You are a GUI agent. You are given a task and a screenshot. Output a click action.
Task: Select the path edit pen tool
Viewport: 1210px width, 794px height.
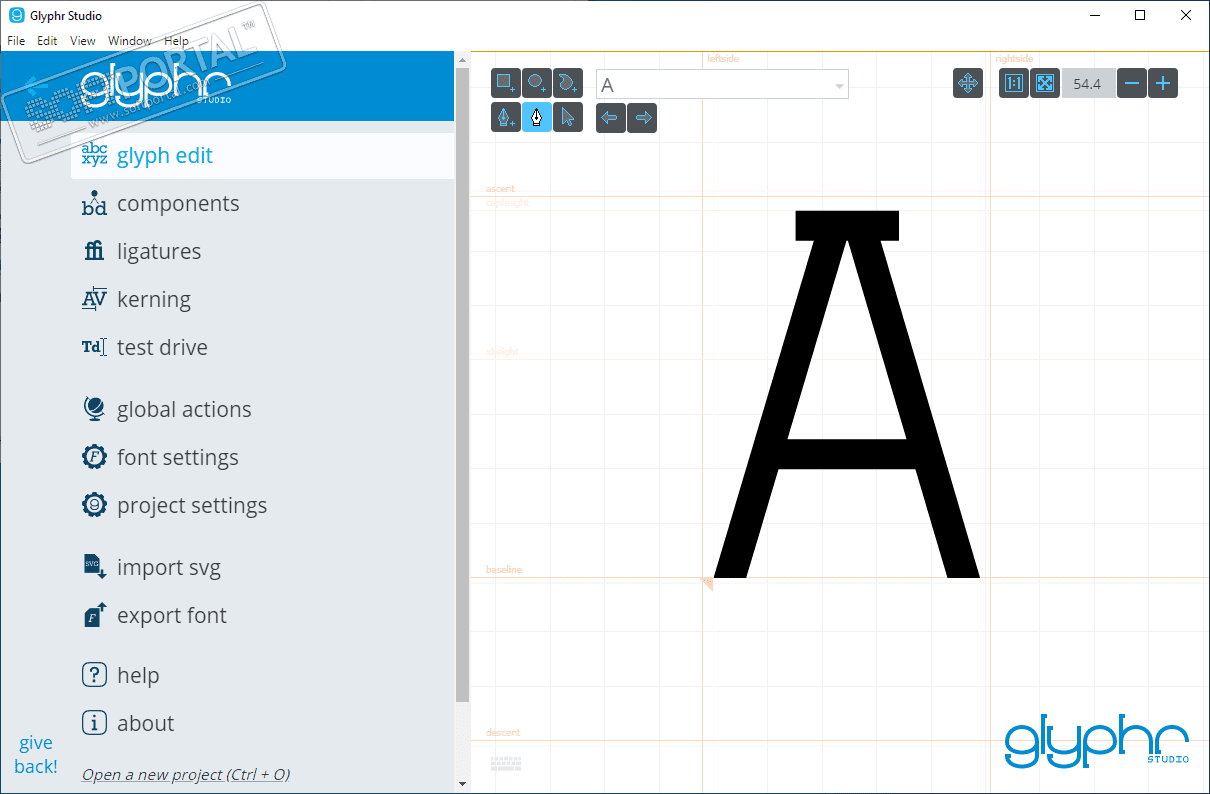click(x=537, y=117)
